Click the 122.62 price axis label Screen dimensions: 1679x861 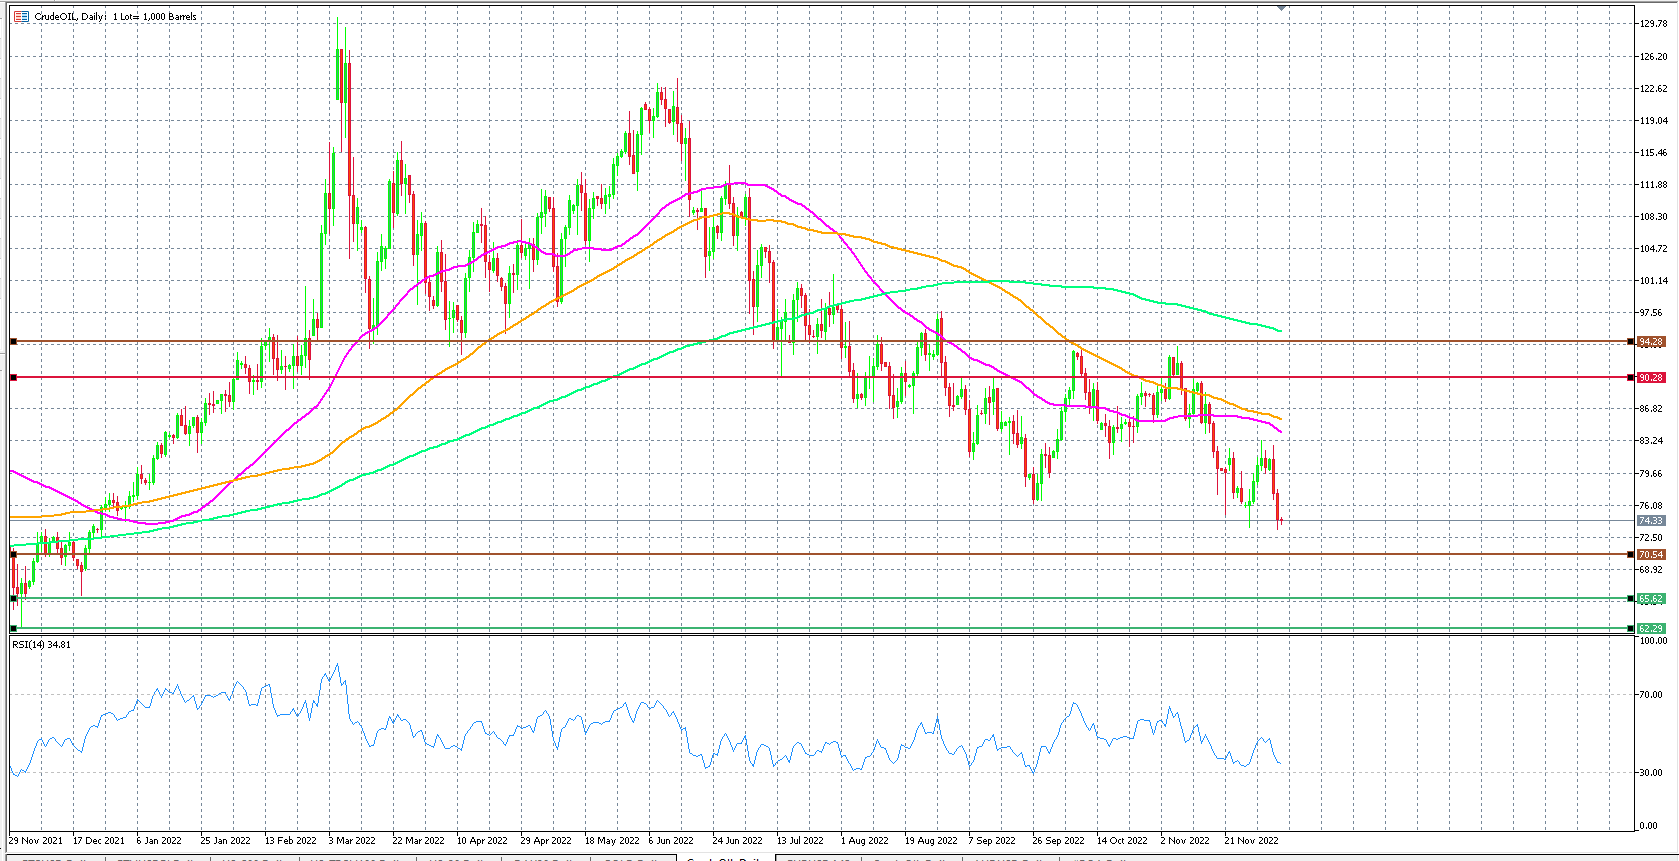[1654, 89]
